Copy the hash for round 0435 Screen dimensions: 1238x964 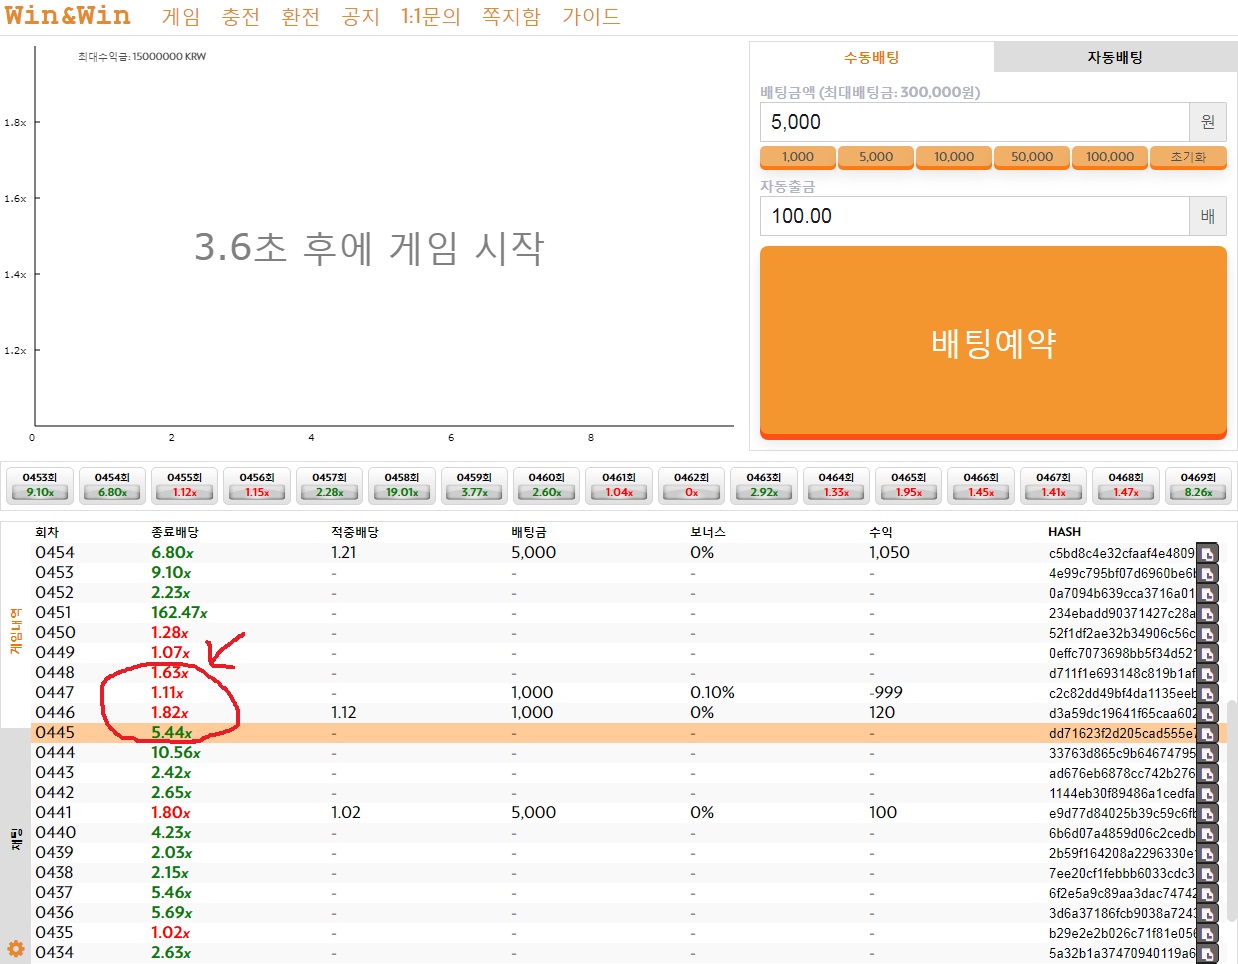pyautogui.click(x=1207, y=934)
